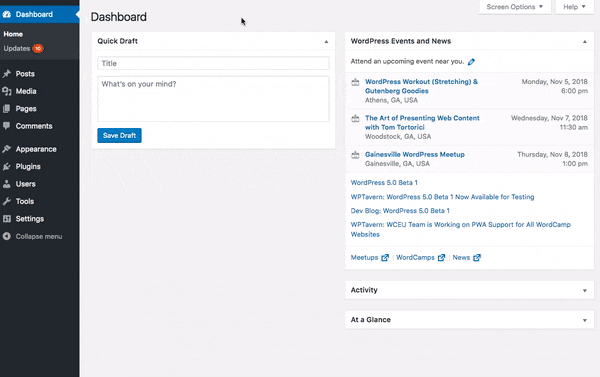Open the Screen Options dropdown
The image size is (600, 377).
(x=515, y=7)
